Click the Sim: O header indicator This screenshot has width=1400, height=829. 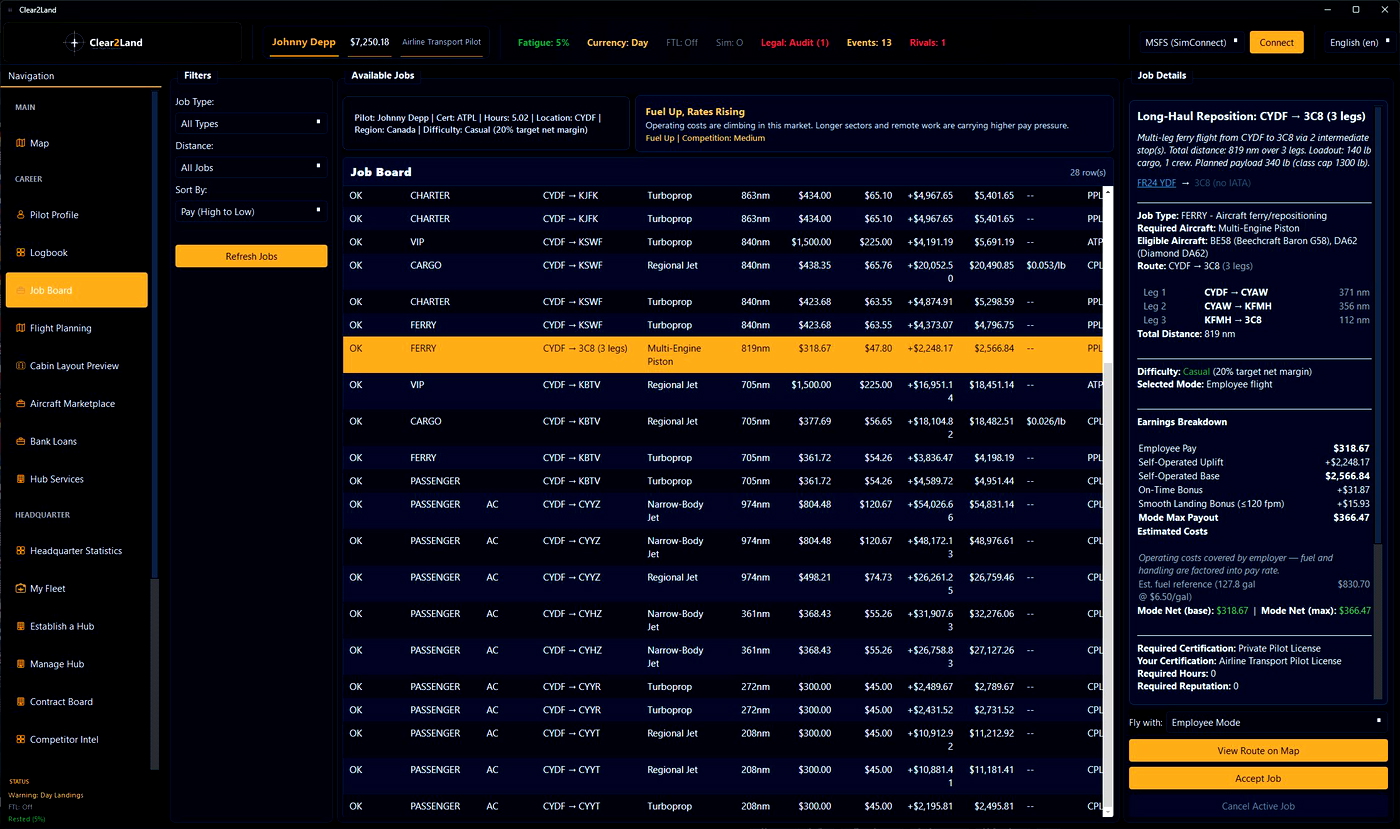click(x=730, y=43)
